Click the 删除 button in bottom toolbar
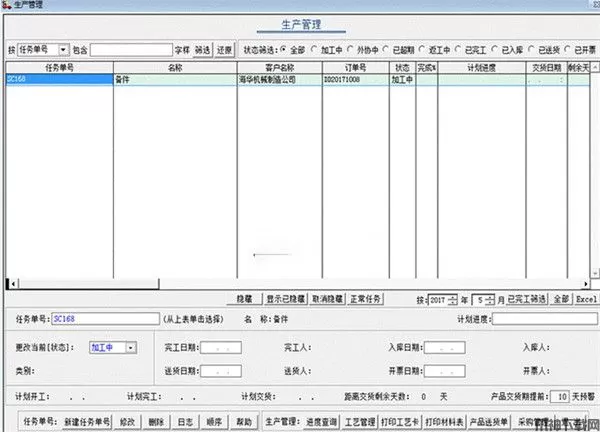 (x=155, y=422)
